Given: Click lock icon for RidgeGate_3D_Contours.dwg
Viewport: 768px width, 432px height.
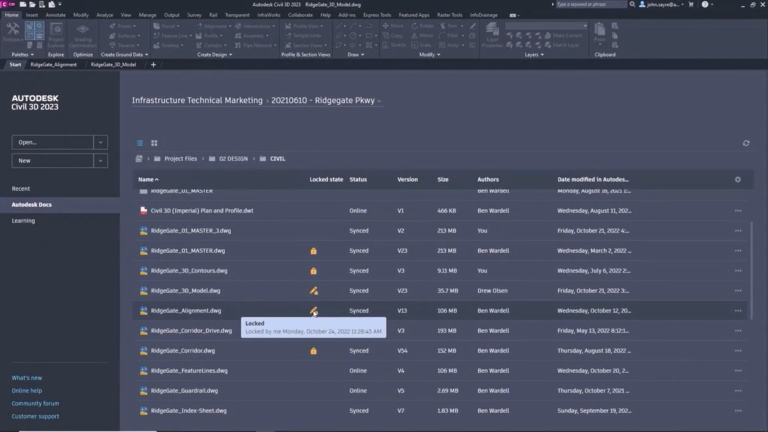Looking at the screenshot, I should click(313, 271).
